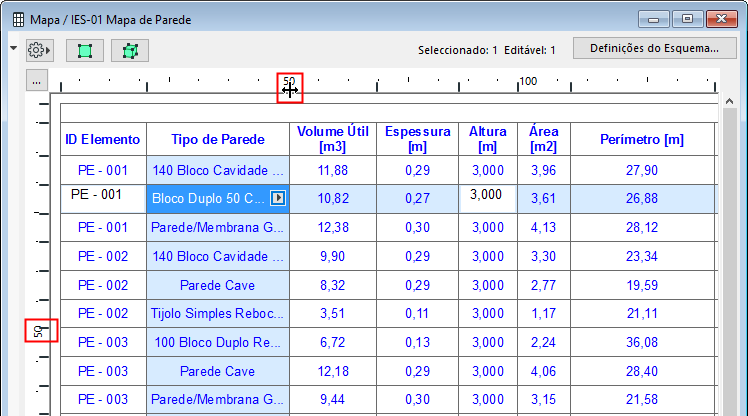The width and height of the screenshot is (748, 416).
Task: Click the area value 4,06
Action: [x=544, y=371]
